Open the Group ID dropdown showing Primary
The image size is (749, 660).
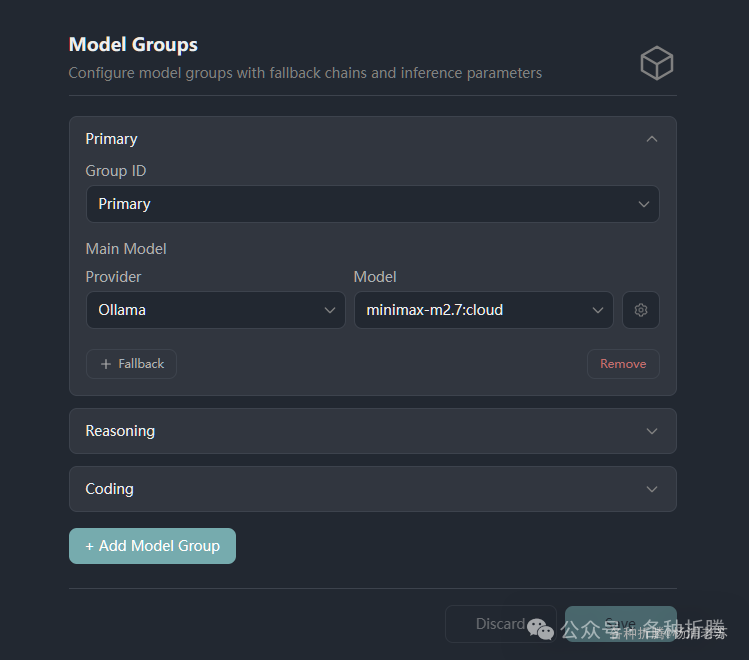(x=360, y=204)
